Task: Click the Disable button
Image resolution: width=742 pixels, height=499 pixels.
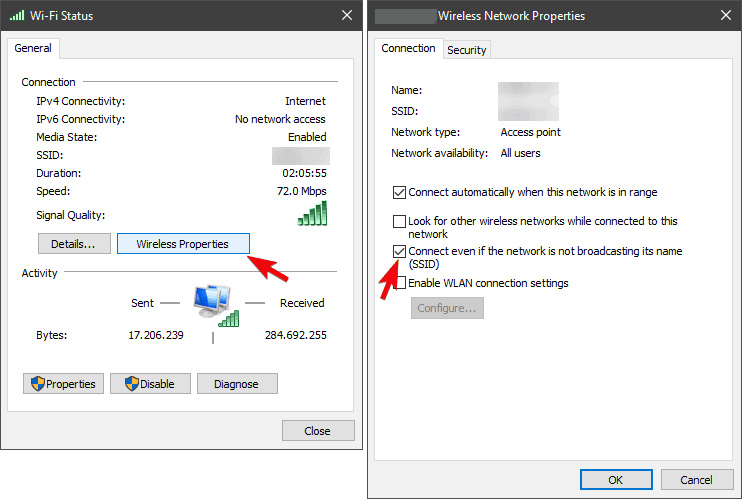Action: (150, 383)
